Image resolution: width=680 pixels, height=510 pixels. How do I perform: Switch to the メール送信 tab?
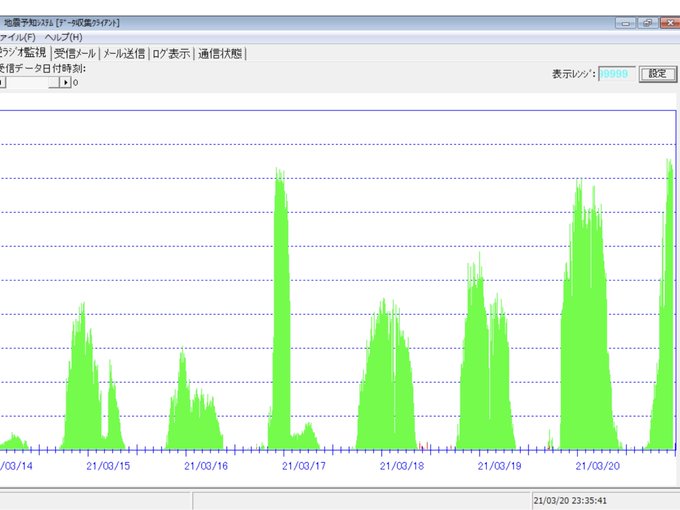click(x=124, y=54)
